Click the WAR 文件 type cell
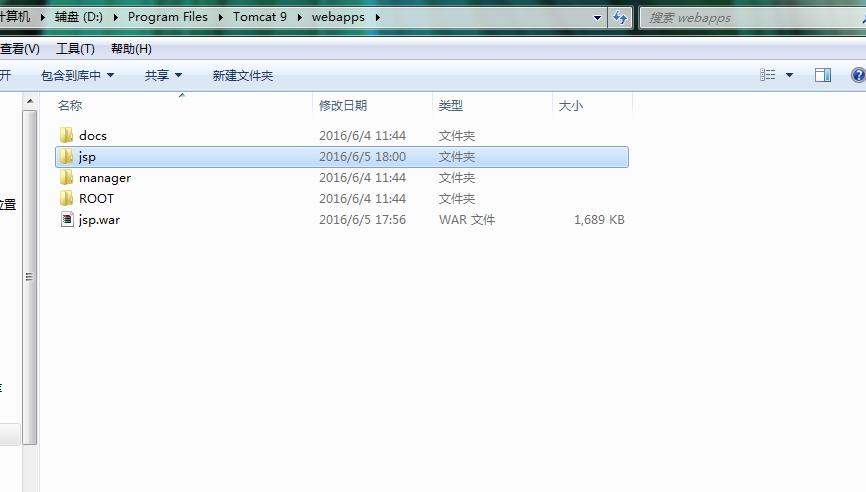Screen dimensions: 866x492 coord(467,220)
